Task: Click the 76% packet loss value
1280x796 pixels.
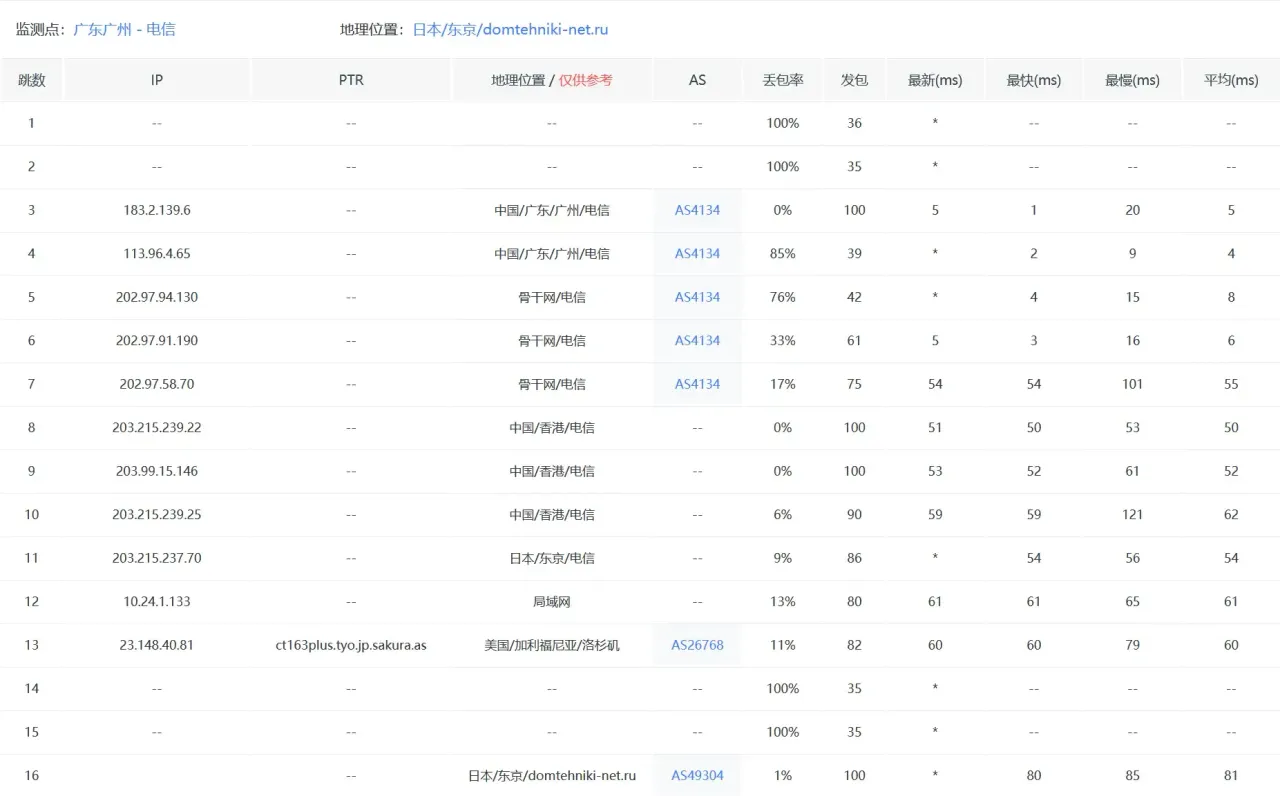Action: (783, 297)
